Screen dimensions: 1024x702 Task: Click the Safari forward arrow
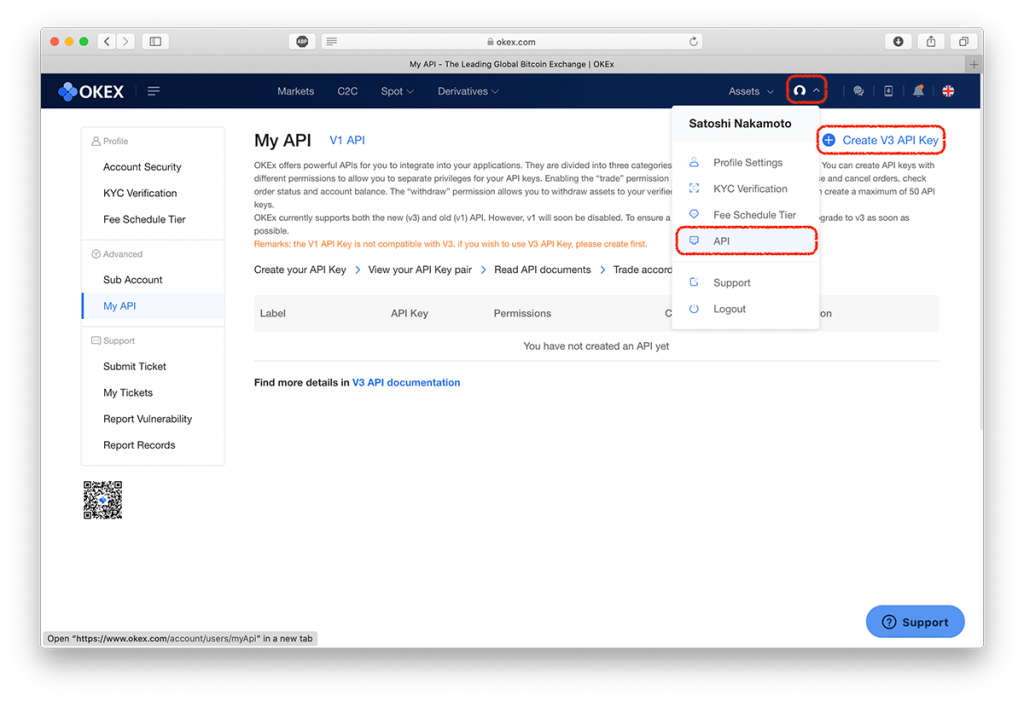126,42
